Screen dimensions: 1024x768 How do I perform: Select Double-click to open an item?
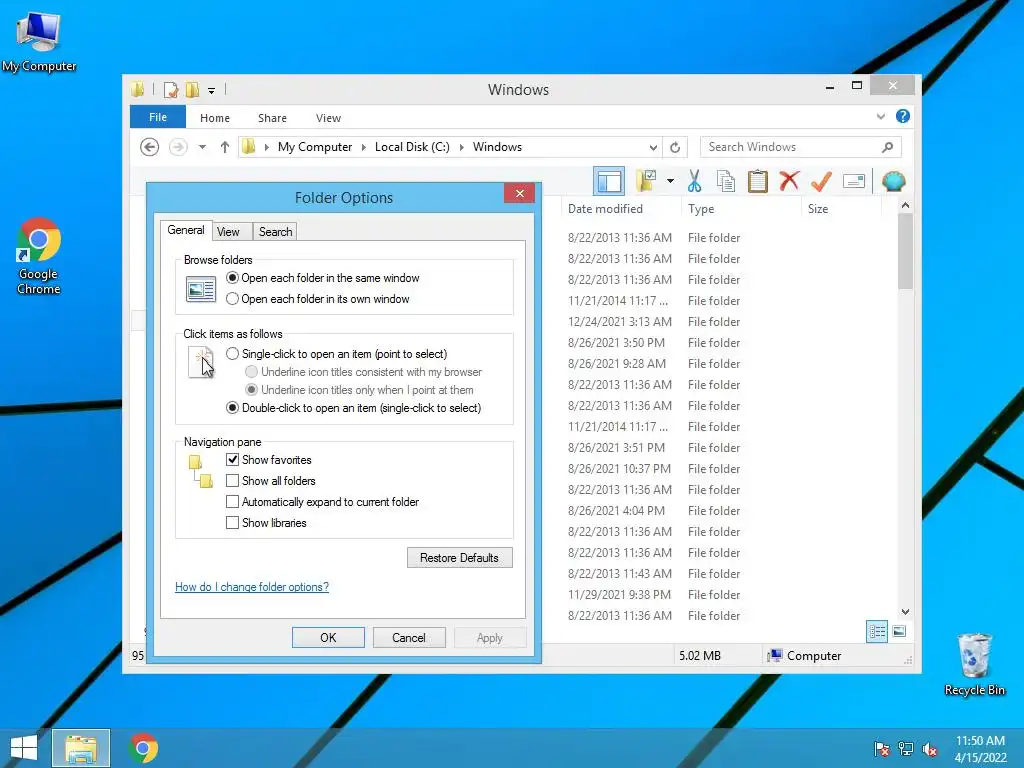[x=353, y=408]
